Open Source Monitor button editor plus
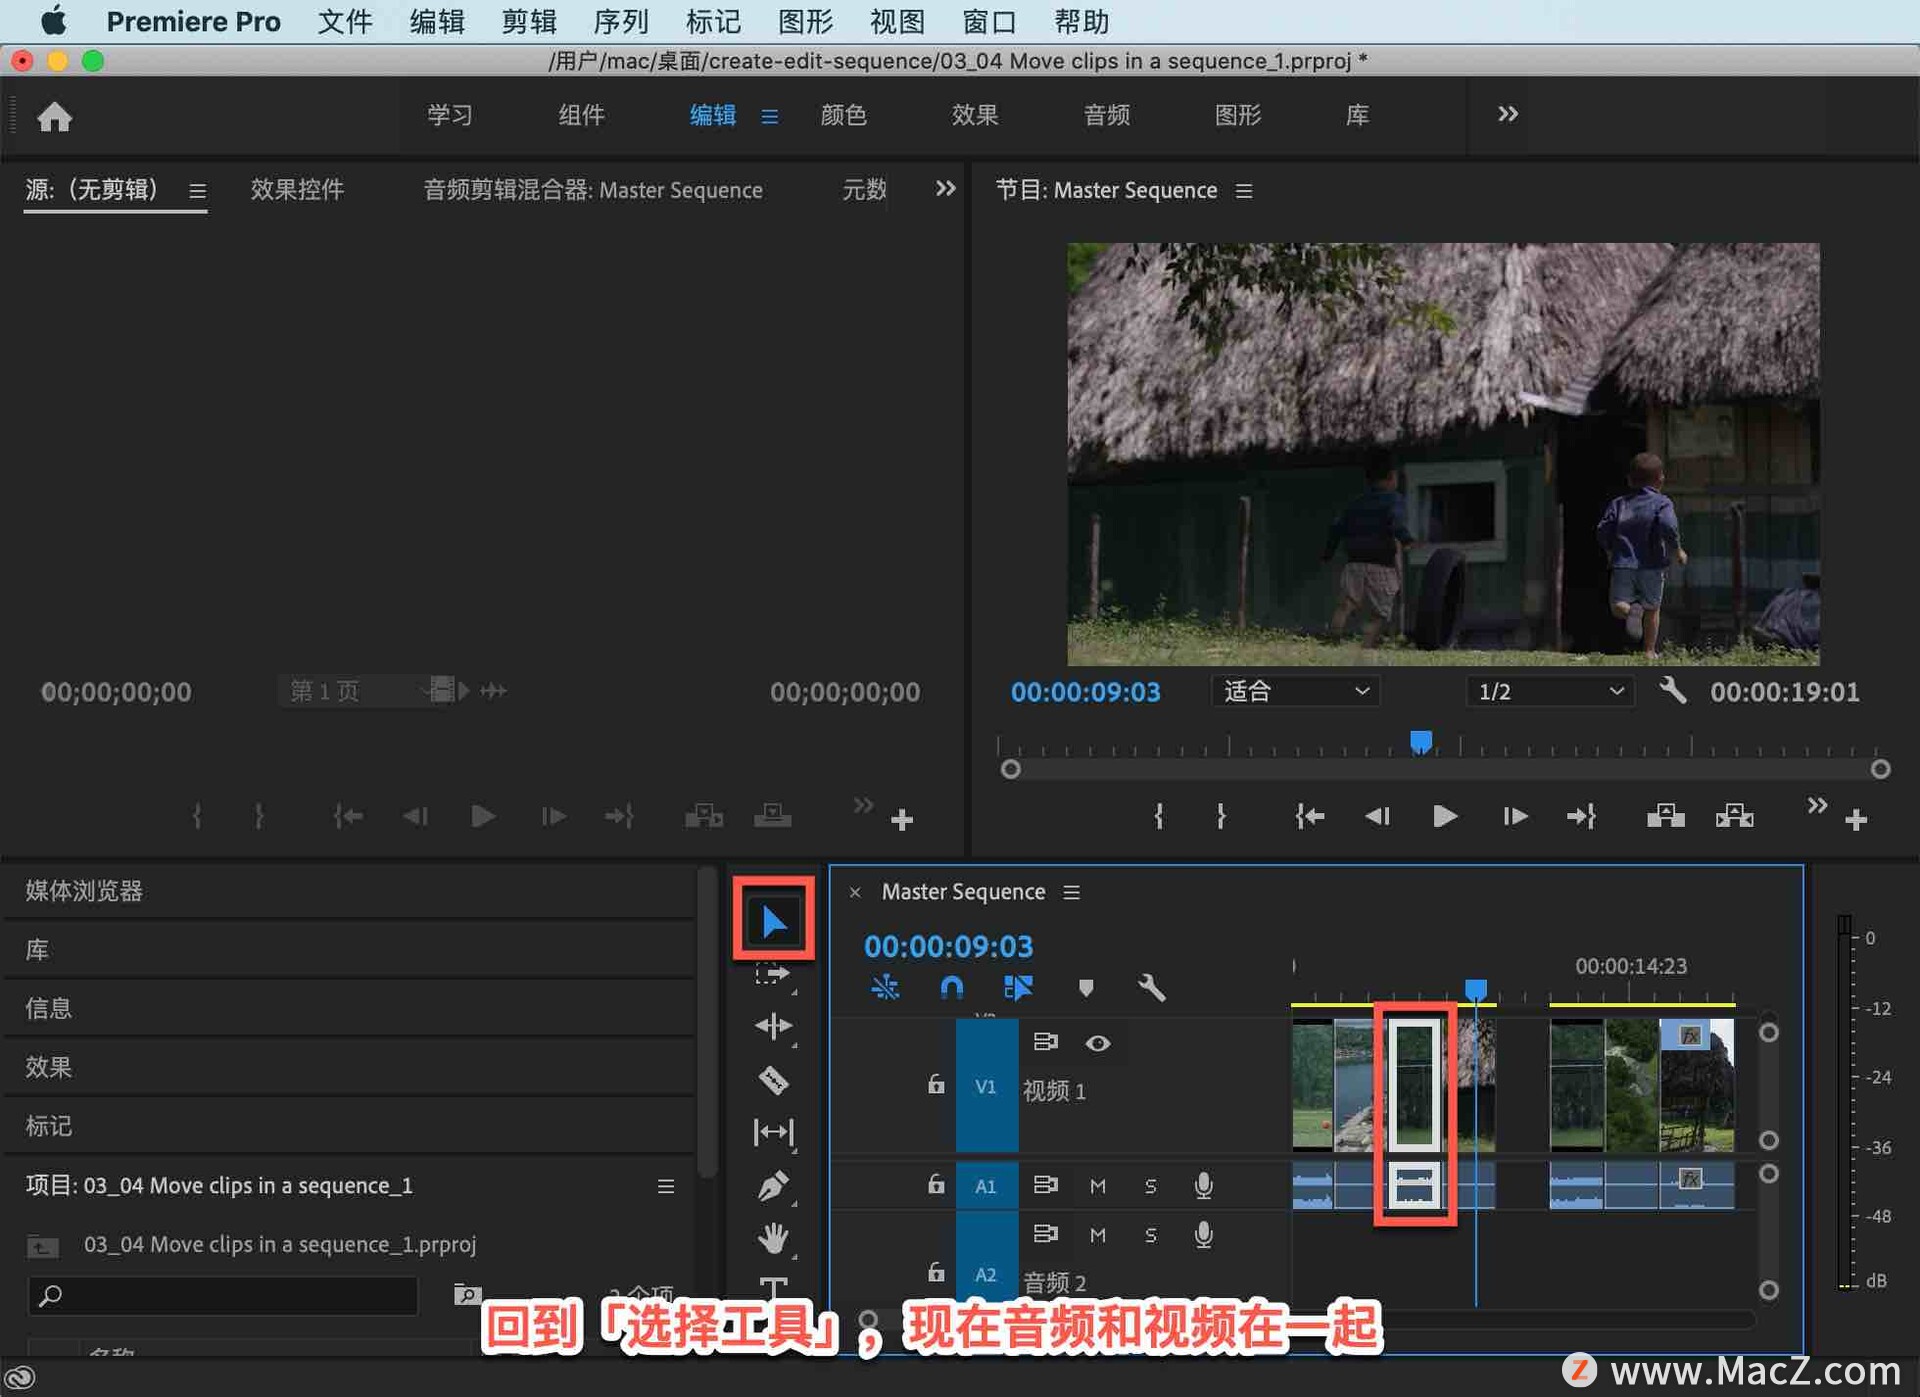 [x=902, y=820]
